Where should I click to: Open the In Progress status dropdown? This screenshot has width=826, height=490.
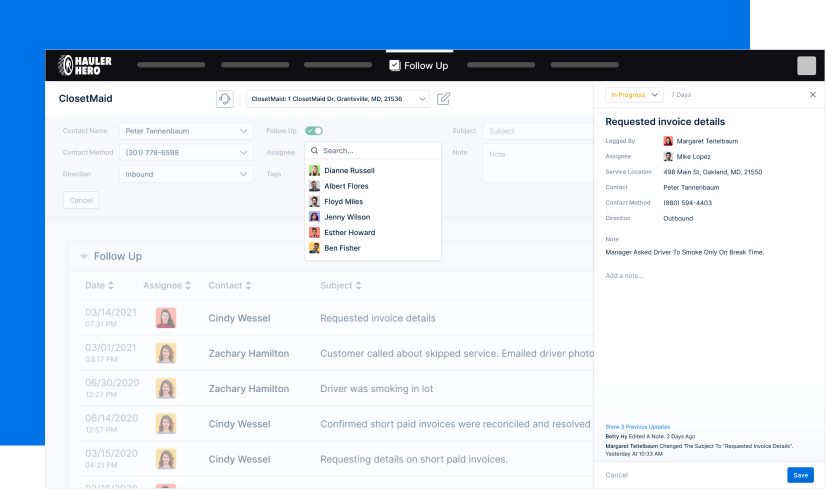[634, 95]
